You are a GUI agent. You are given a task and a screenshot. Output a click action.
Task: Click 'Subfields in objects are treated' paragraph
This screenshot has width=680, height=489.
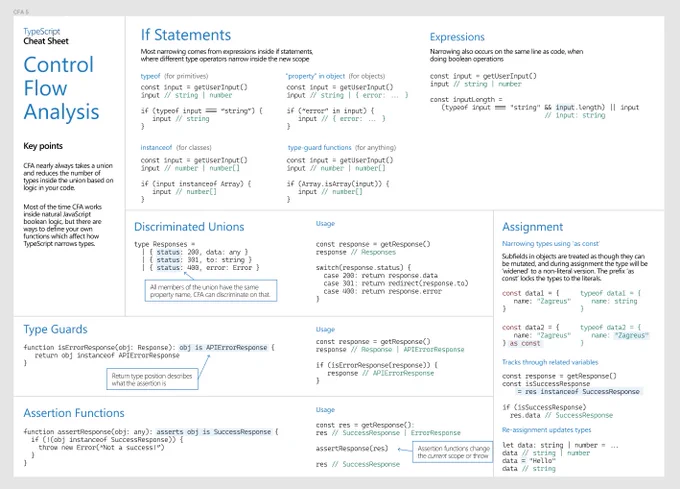[575, 267]
